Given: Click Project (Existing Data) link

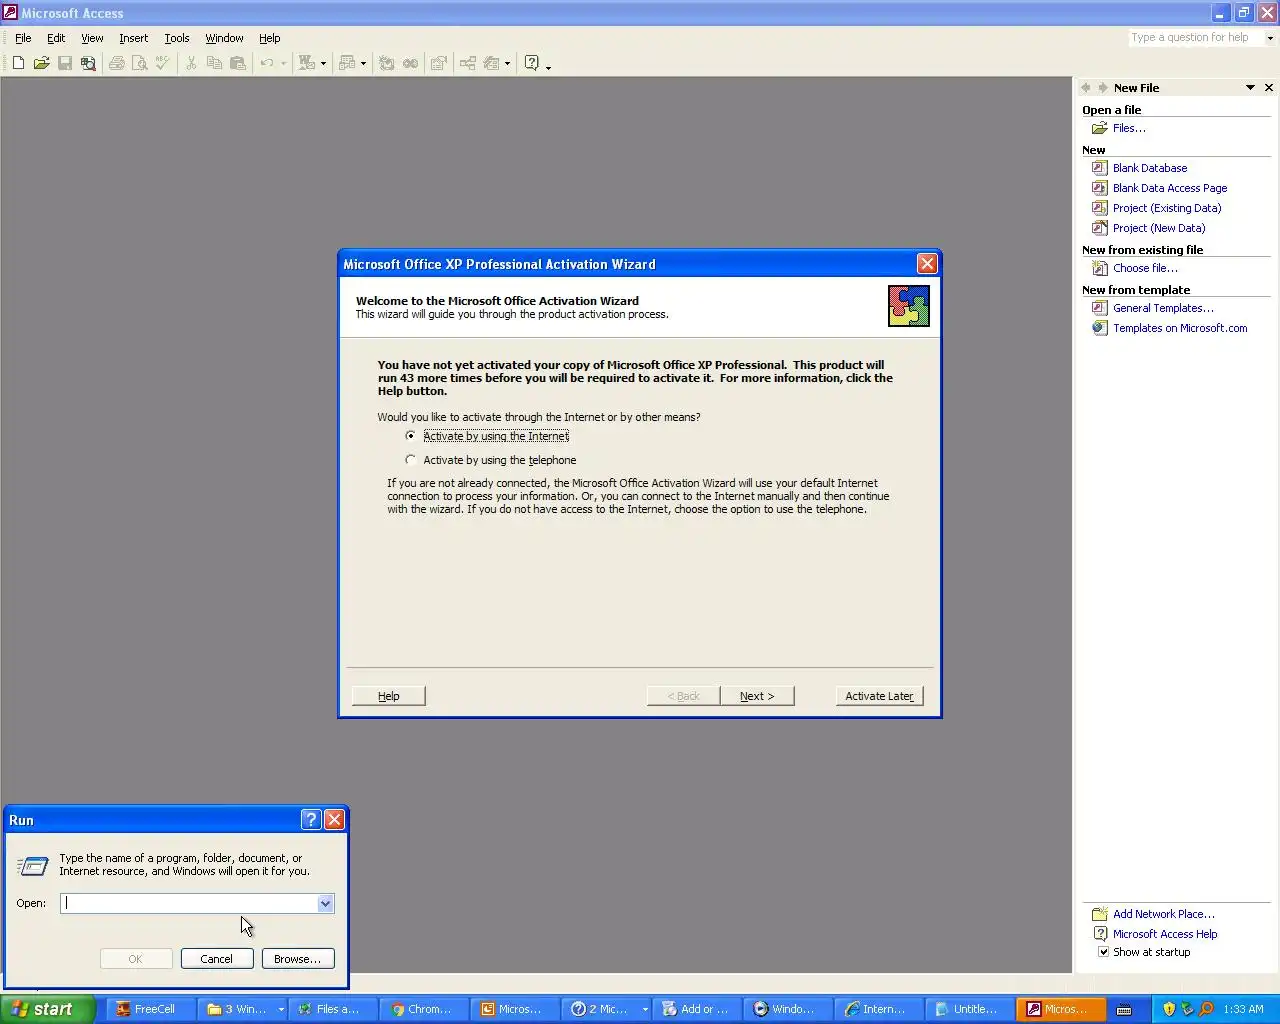Looking at the screenshot, I should point(1167,208).
